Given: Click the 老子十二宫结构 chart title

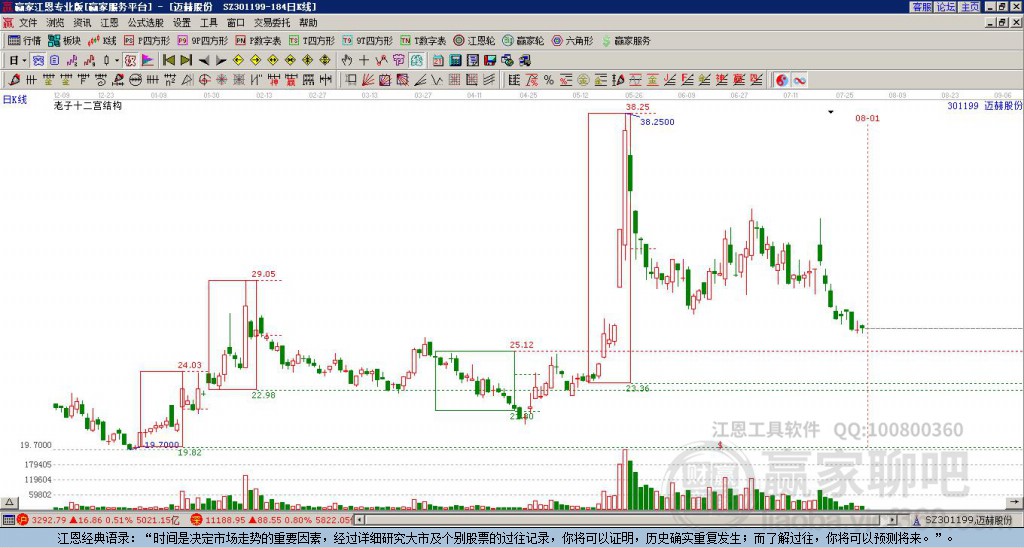Looking at the screenshot, I should point(88,105).
